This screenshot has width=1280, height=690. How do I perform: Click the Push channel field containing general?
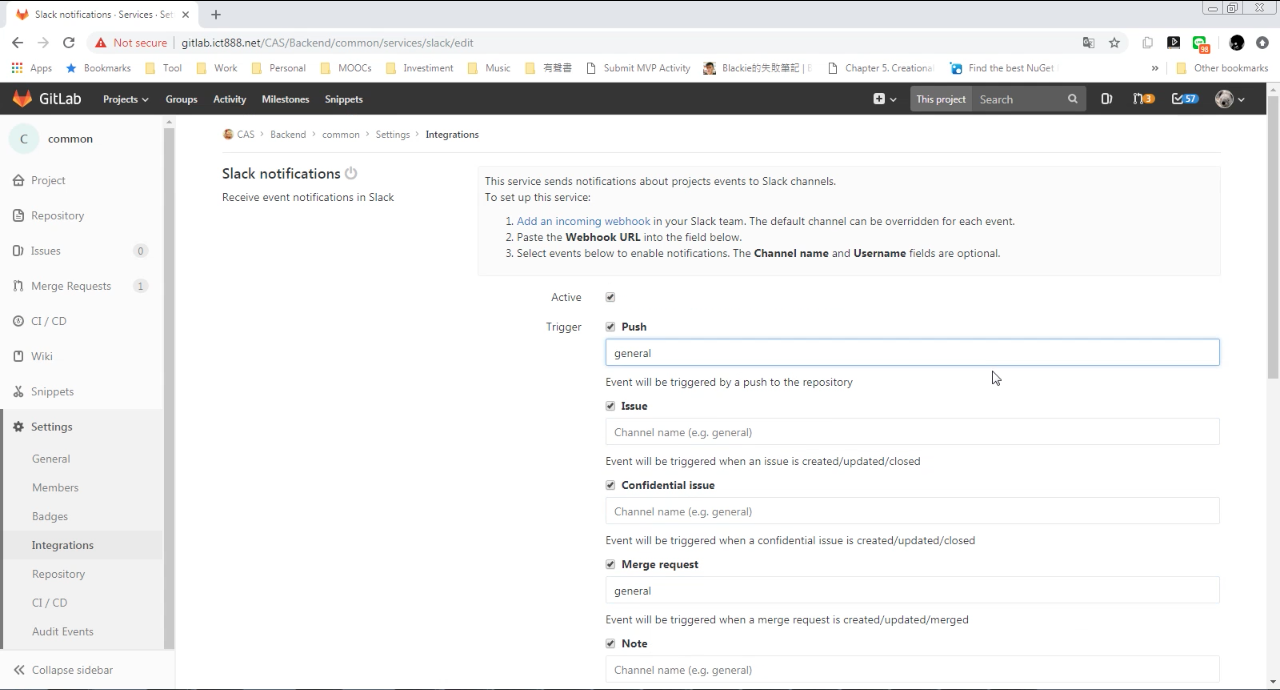pyautogui.click(x=912, y=353)
